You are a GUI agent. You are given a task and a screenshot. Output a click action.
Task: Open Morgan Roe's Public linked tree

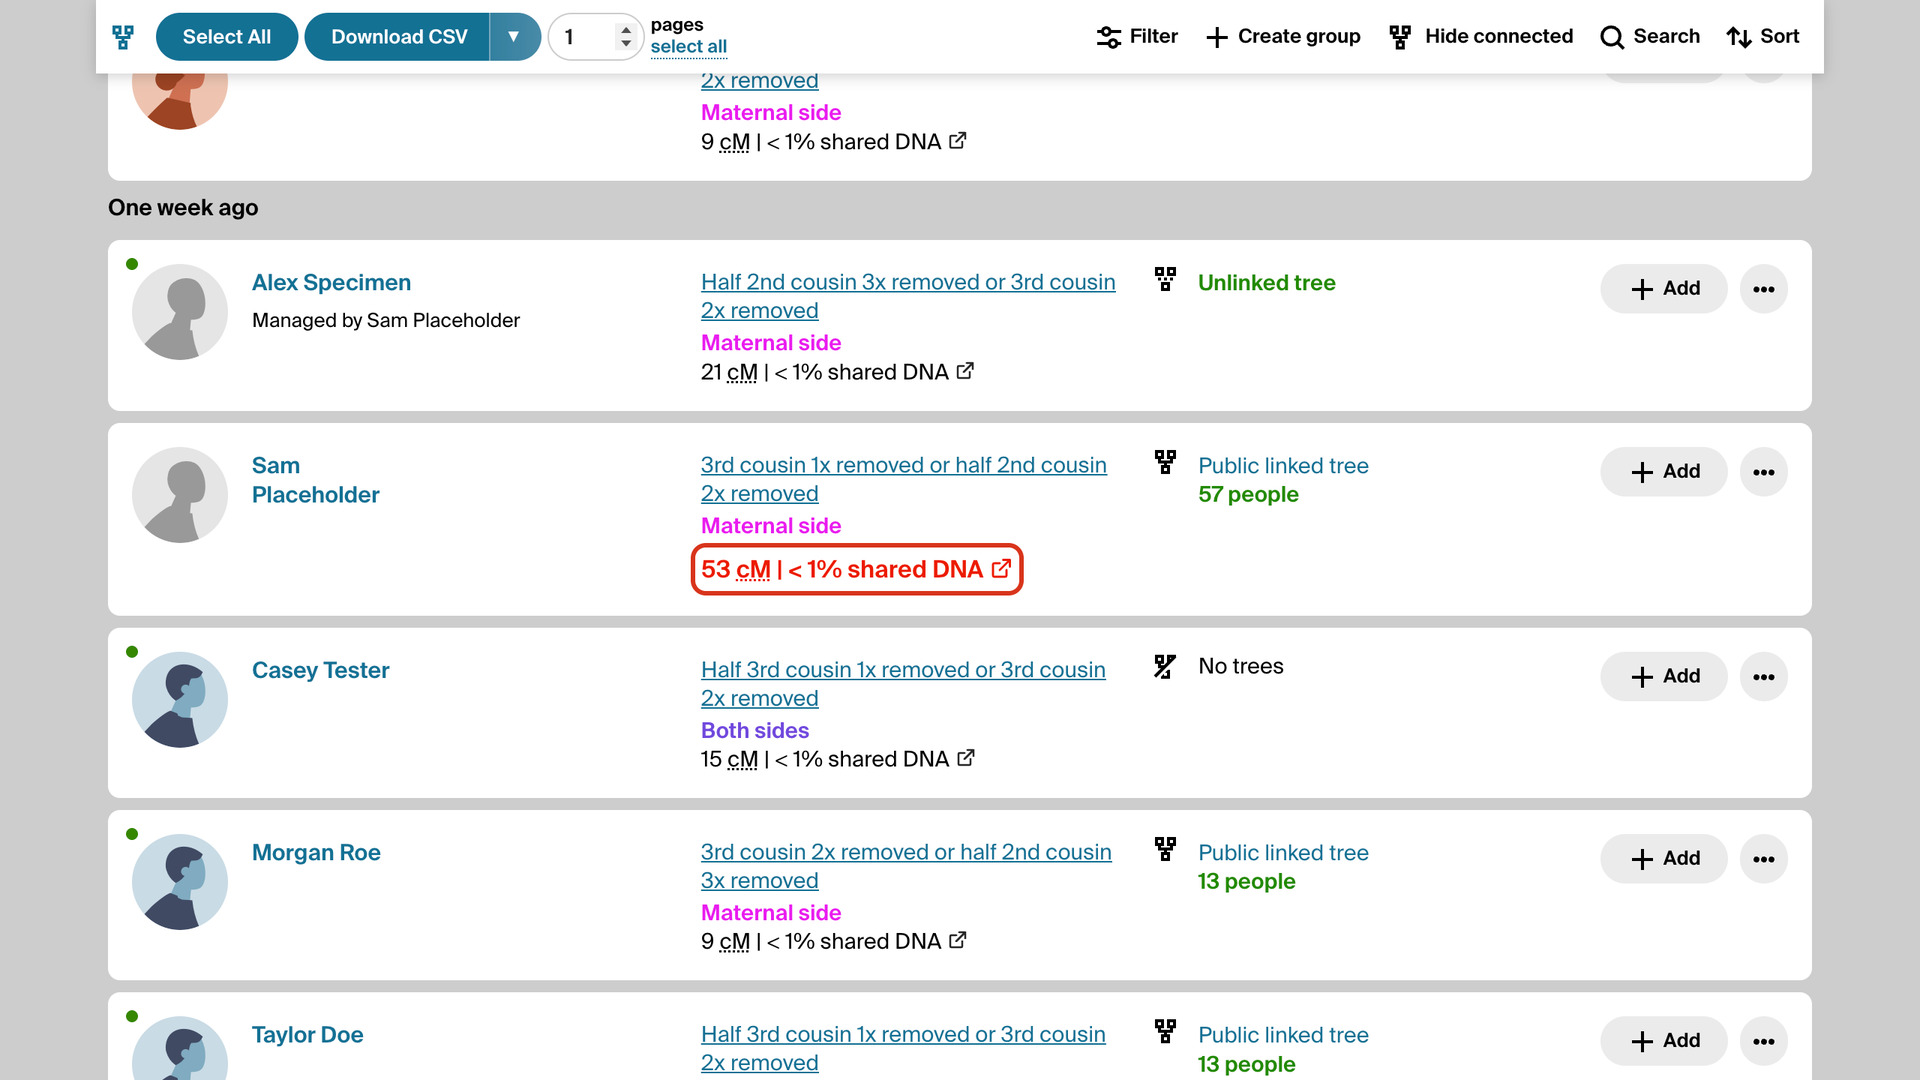pyautogui.click(x=1283, y=853)
